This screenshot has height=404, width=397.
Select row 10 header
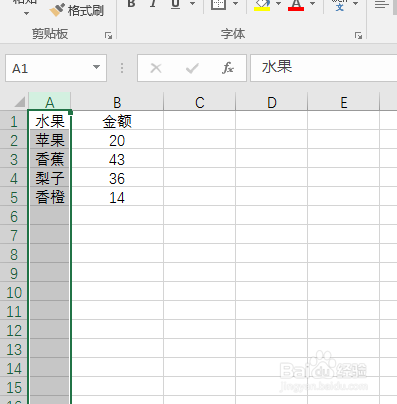coord(14,292)
